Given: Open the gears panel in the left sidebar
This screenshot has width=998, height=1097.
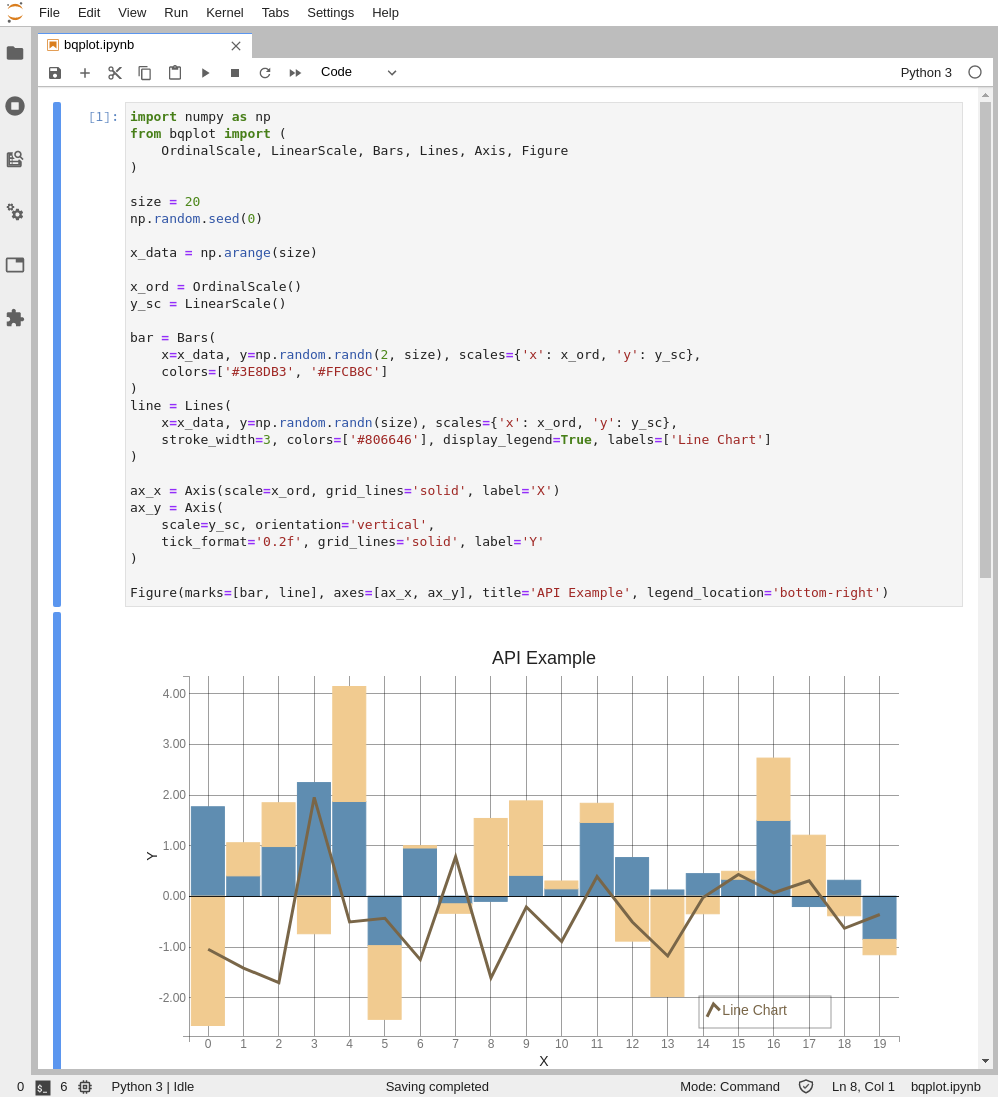Looking at the screenshot, I should pyautogui.click(x=15, y=212).
